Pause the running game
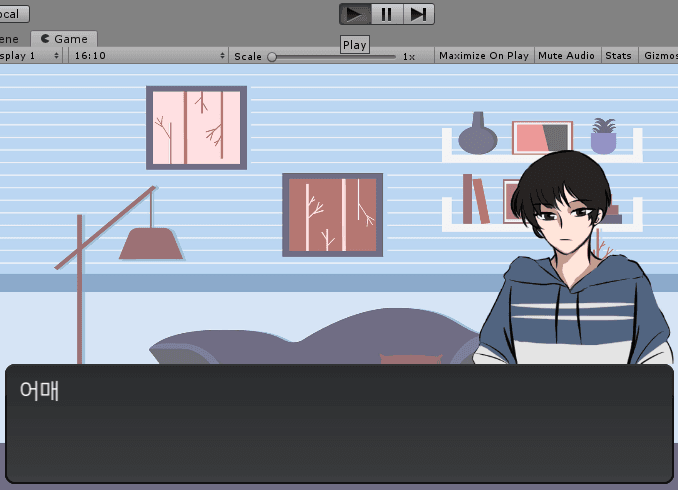The image size is (678, 490). tap(387, 14)
